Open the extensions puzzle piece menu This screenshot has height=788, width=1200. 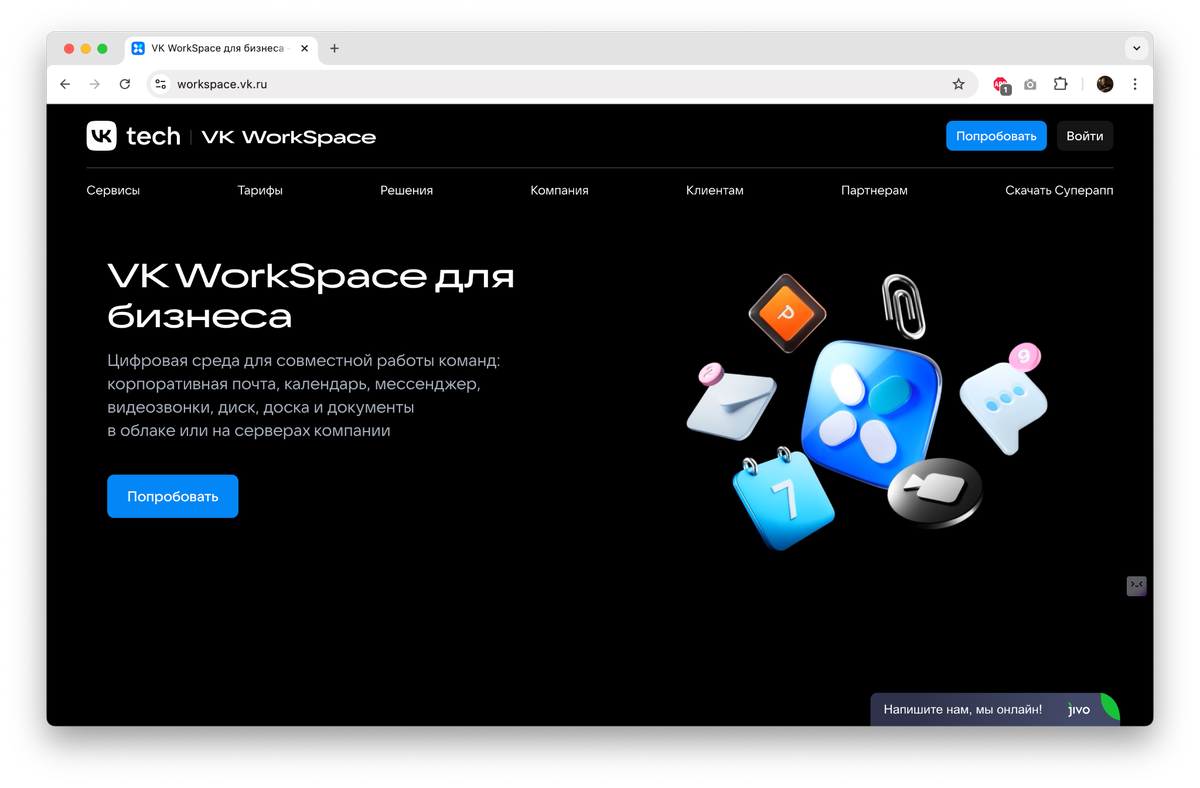(1061, 84)
